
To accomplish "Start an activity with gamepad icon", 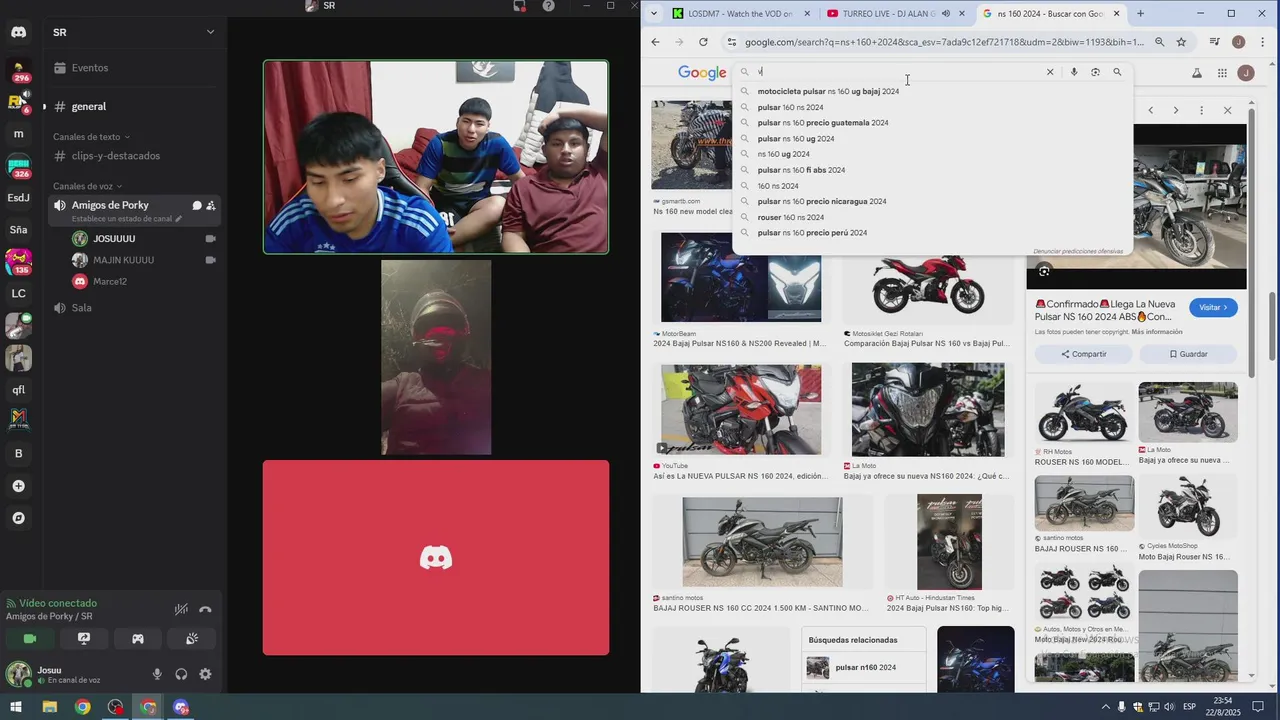I will [138, 639].
